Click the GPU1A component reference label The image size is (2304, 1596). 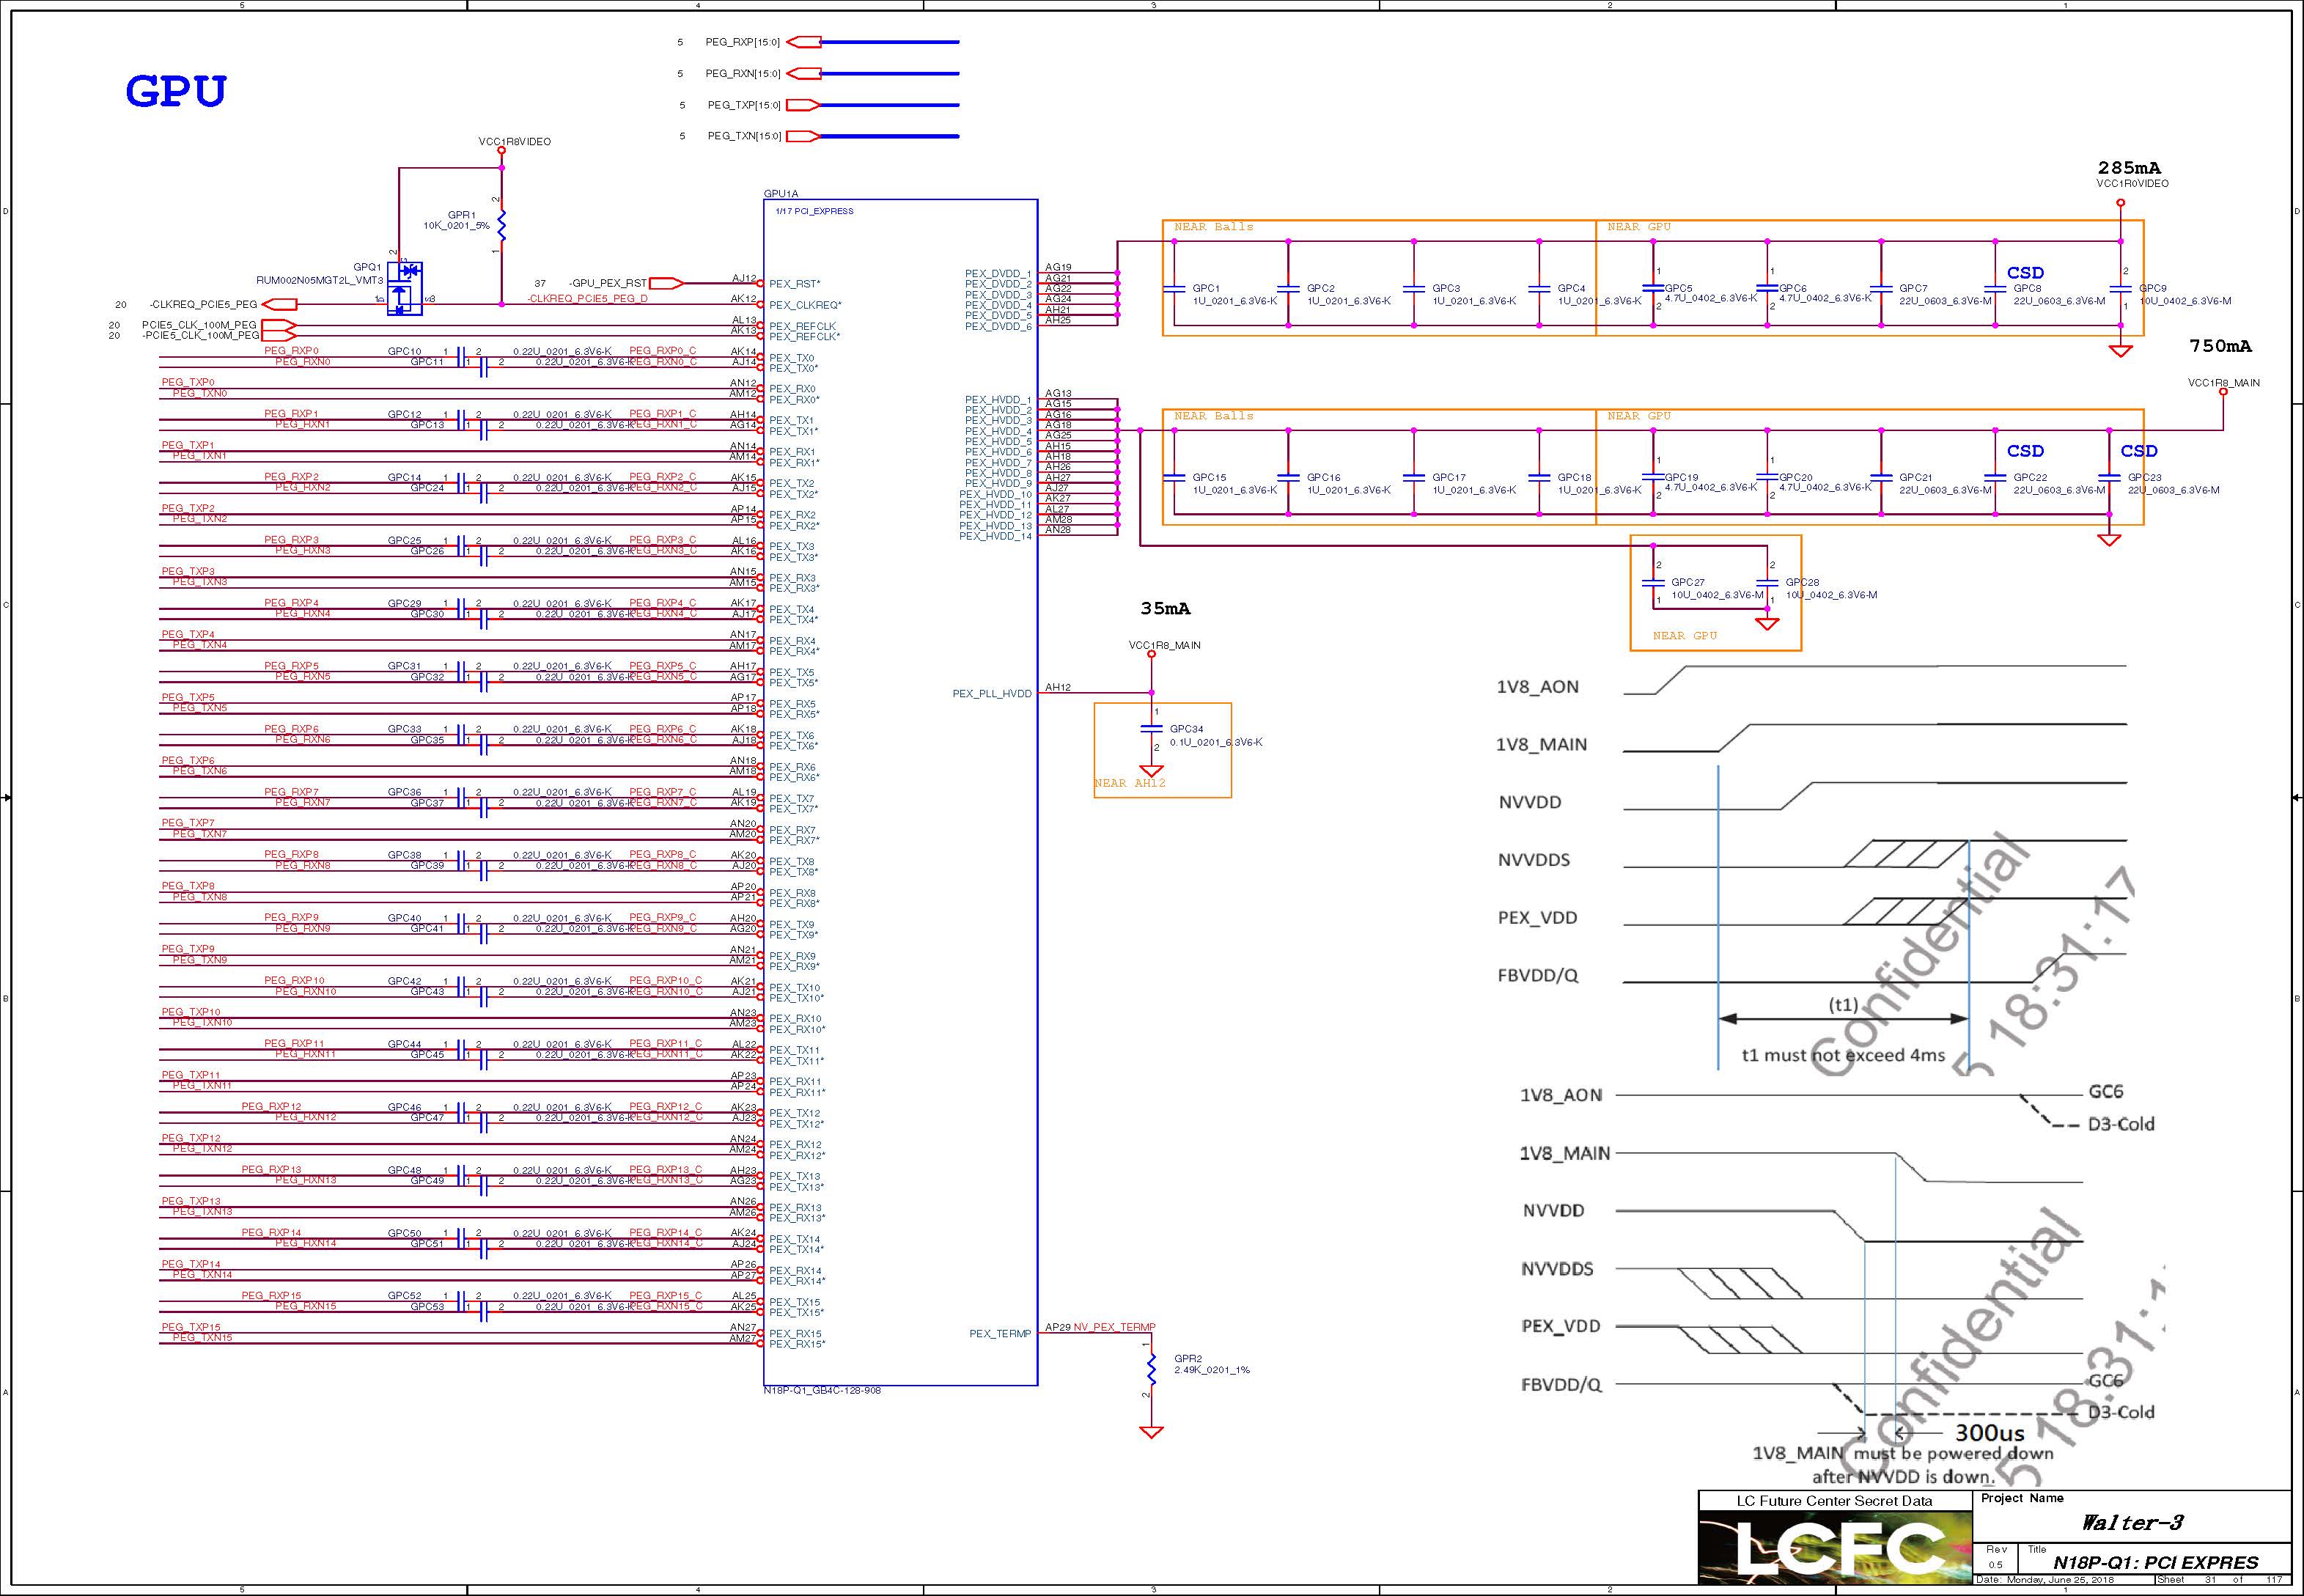pos(781,193)
